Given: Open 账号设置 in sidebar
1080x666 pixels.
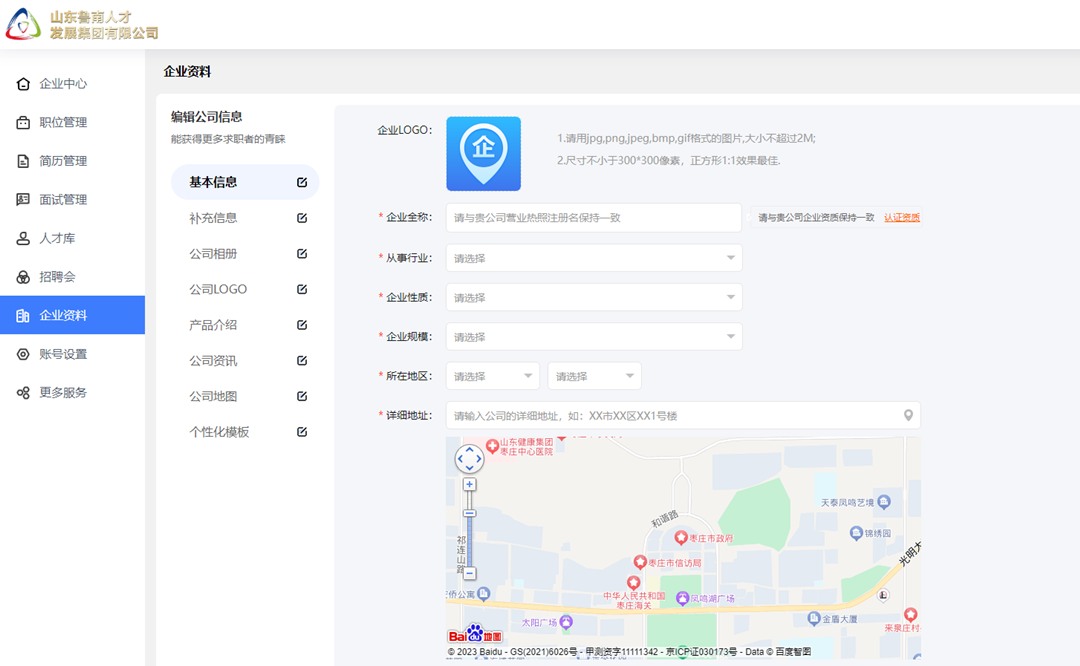Looking at the screenshot, I should pyautogui.click(x=72, y=354).
